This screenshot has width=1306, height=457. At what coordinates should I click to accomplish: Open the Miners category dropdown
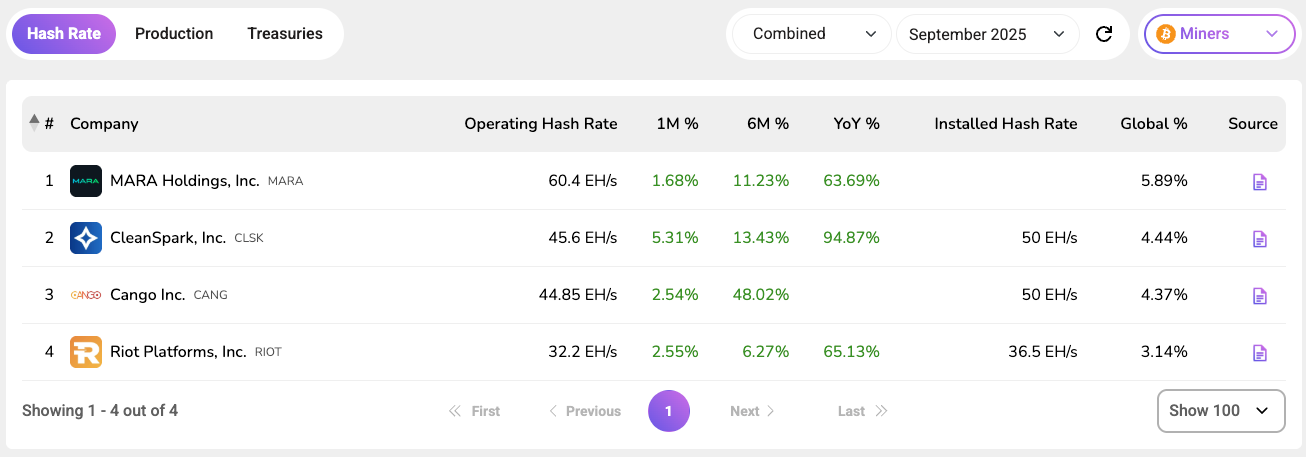[1217, 34]
